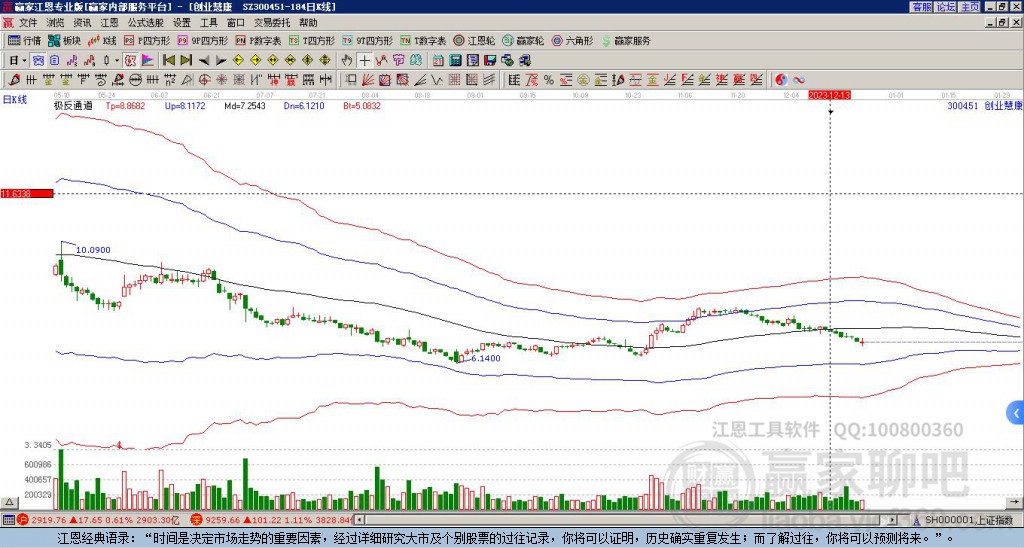Image resolution: width=1024 pixels, height=548 pixels.
Task: Click the calendar 21 icon
Action: pyautogui.click(x=438, y=60)
